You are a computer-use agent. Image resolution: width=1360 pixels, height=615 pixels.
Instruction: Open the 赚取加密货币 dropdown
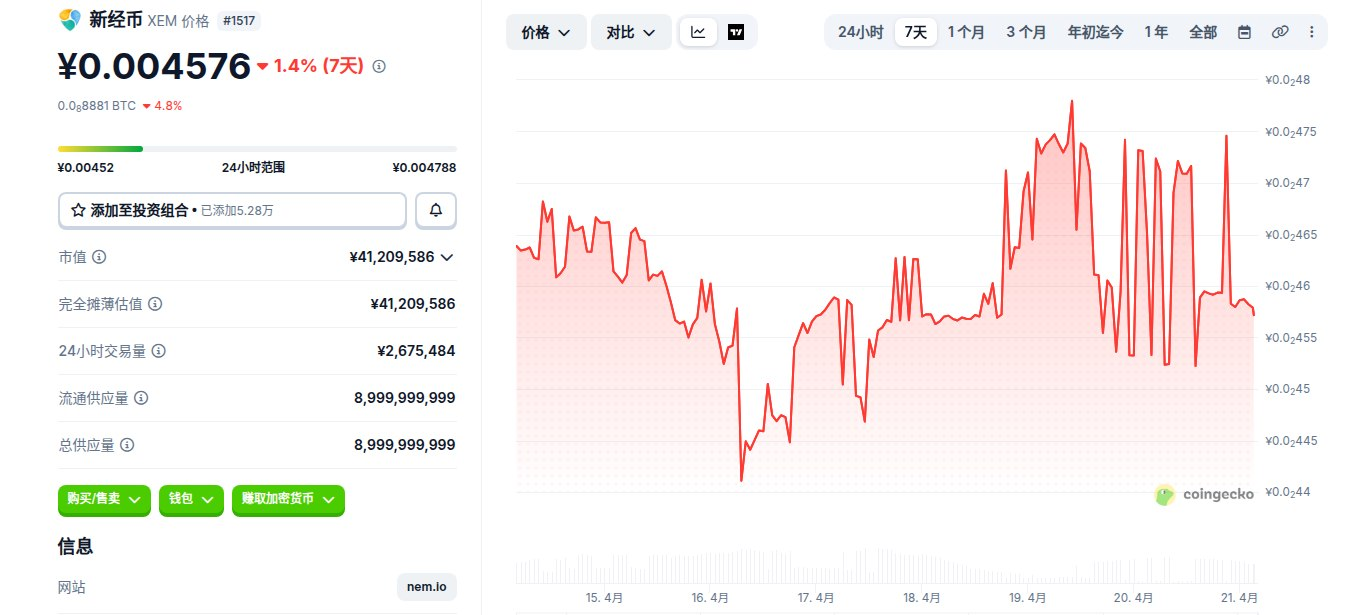[x=288, y=500]
